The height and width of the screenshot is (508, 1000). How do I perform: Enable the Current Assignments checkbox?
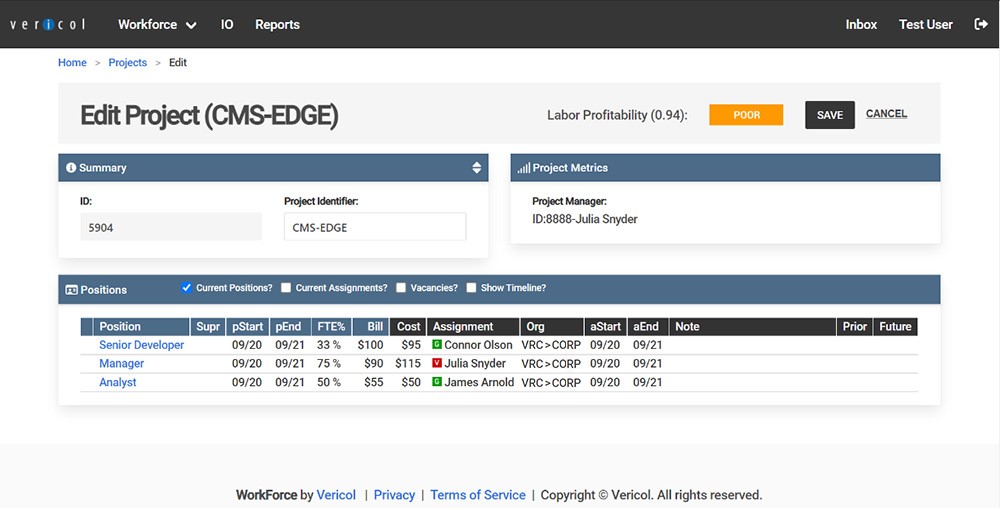[x=286, y=288]
